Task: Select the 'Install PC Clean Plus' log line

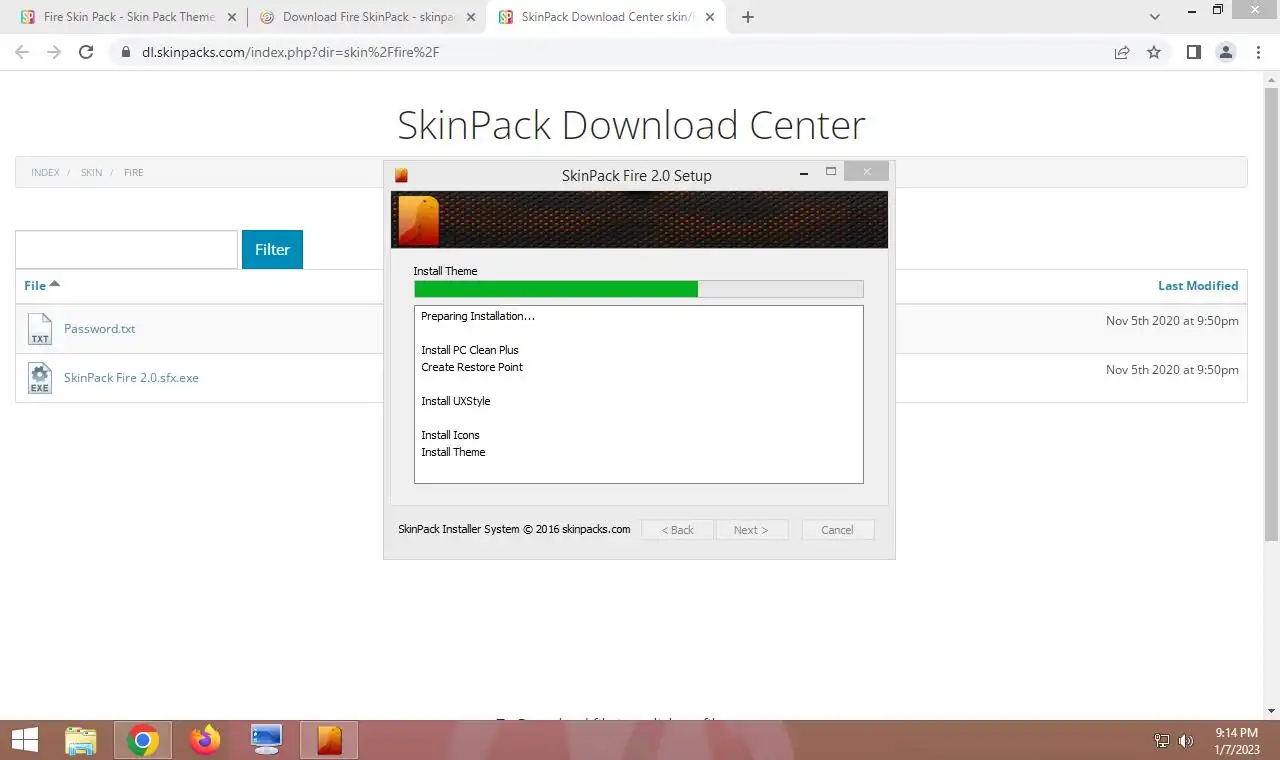Action: tap(470, 350)
